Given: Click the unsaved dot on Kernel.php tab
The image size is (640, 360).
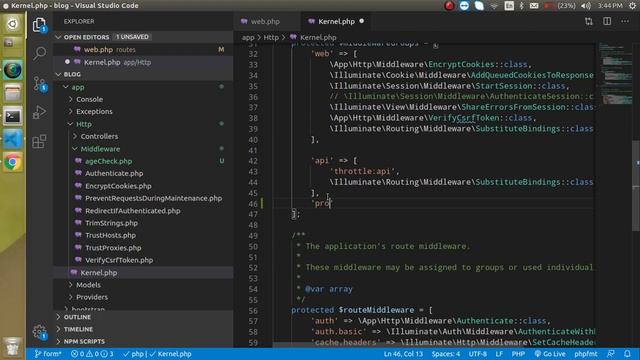Looking at the screenshot, I should 362,21.
